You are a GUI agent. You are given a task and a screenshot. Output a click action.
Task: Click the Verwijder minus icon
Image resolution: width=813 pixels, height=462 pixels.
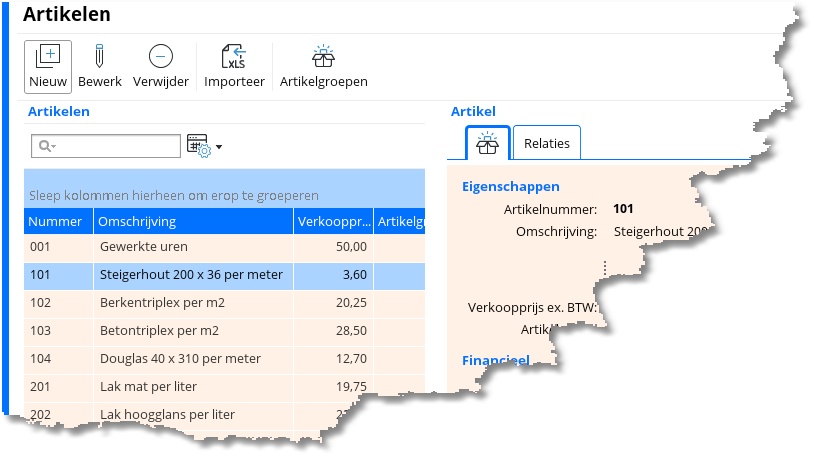pos(160,57)
